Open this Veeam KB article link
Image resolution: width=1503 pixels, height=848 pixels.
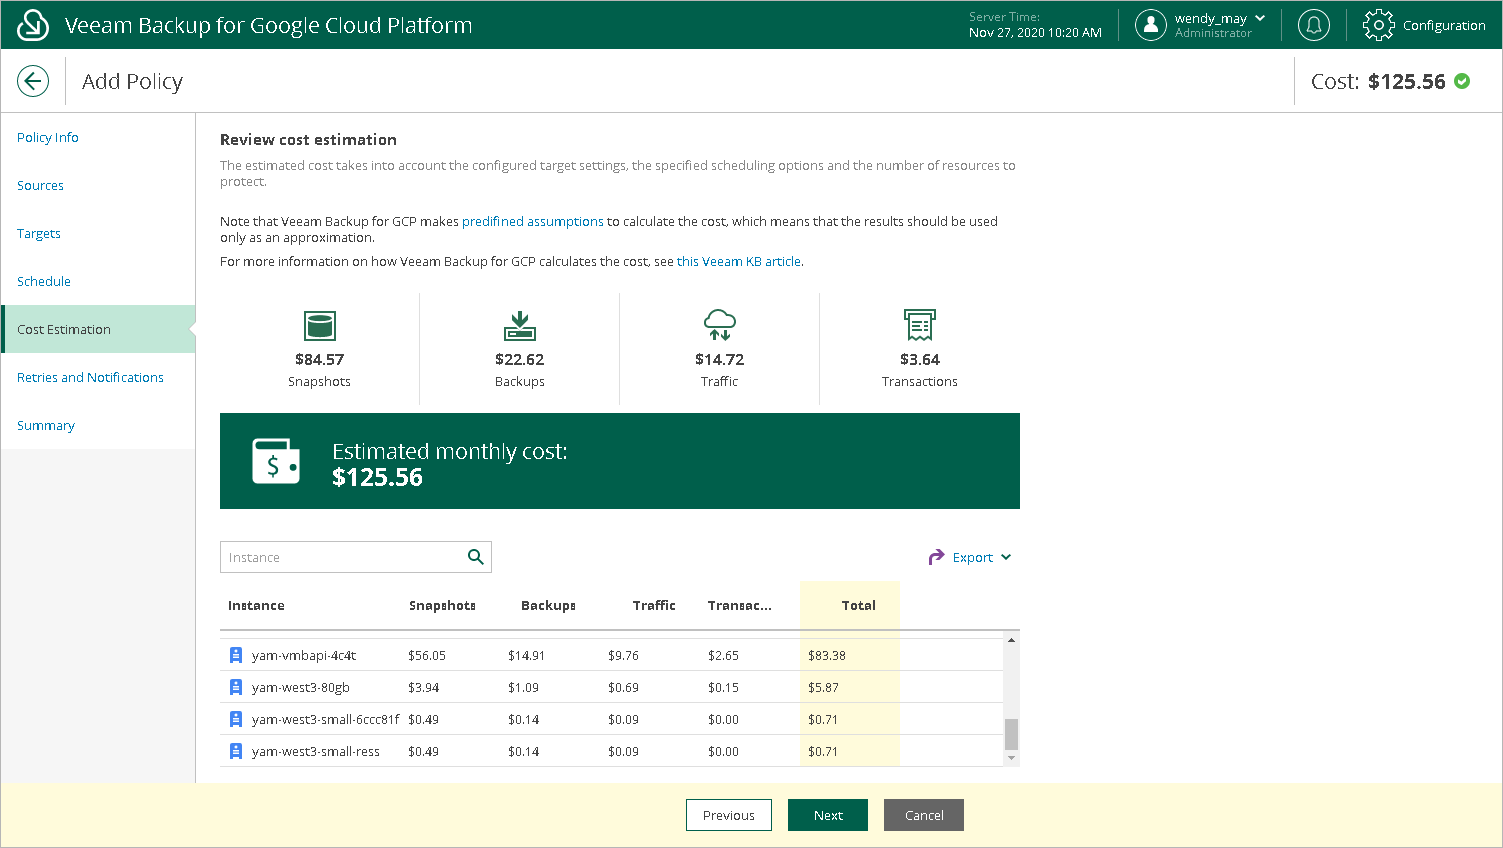click(x=739, y=261)
